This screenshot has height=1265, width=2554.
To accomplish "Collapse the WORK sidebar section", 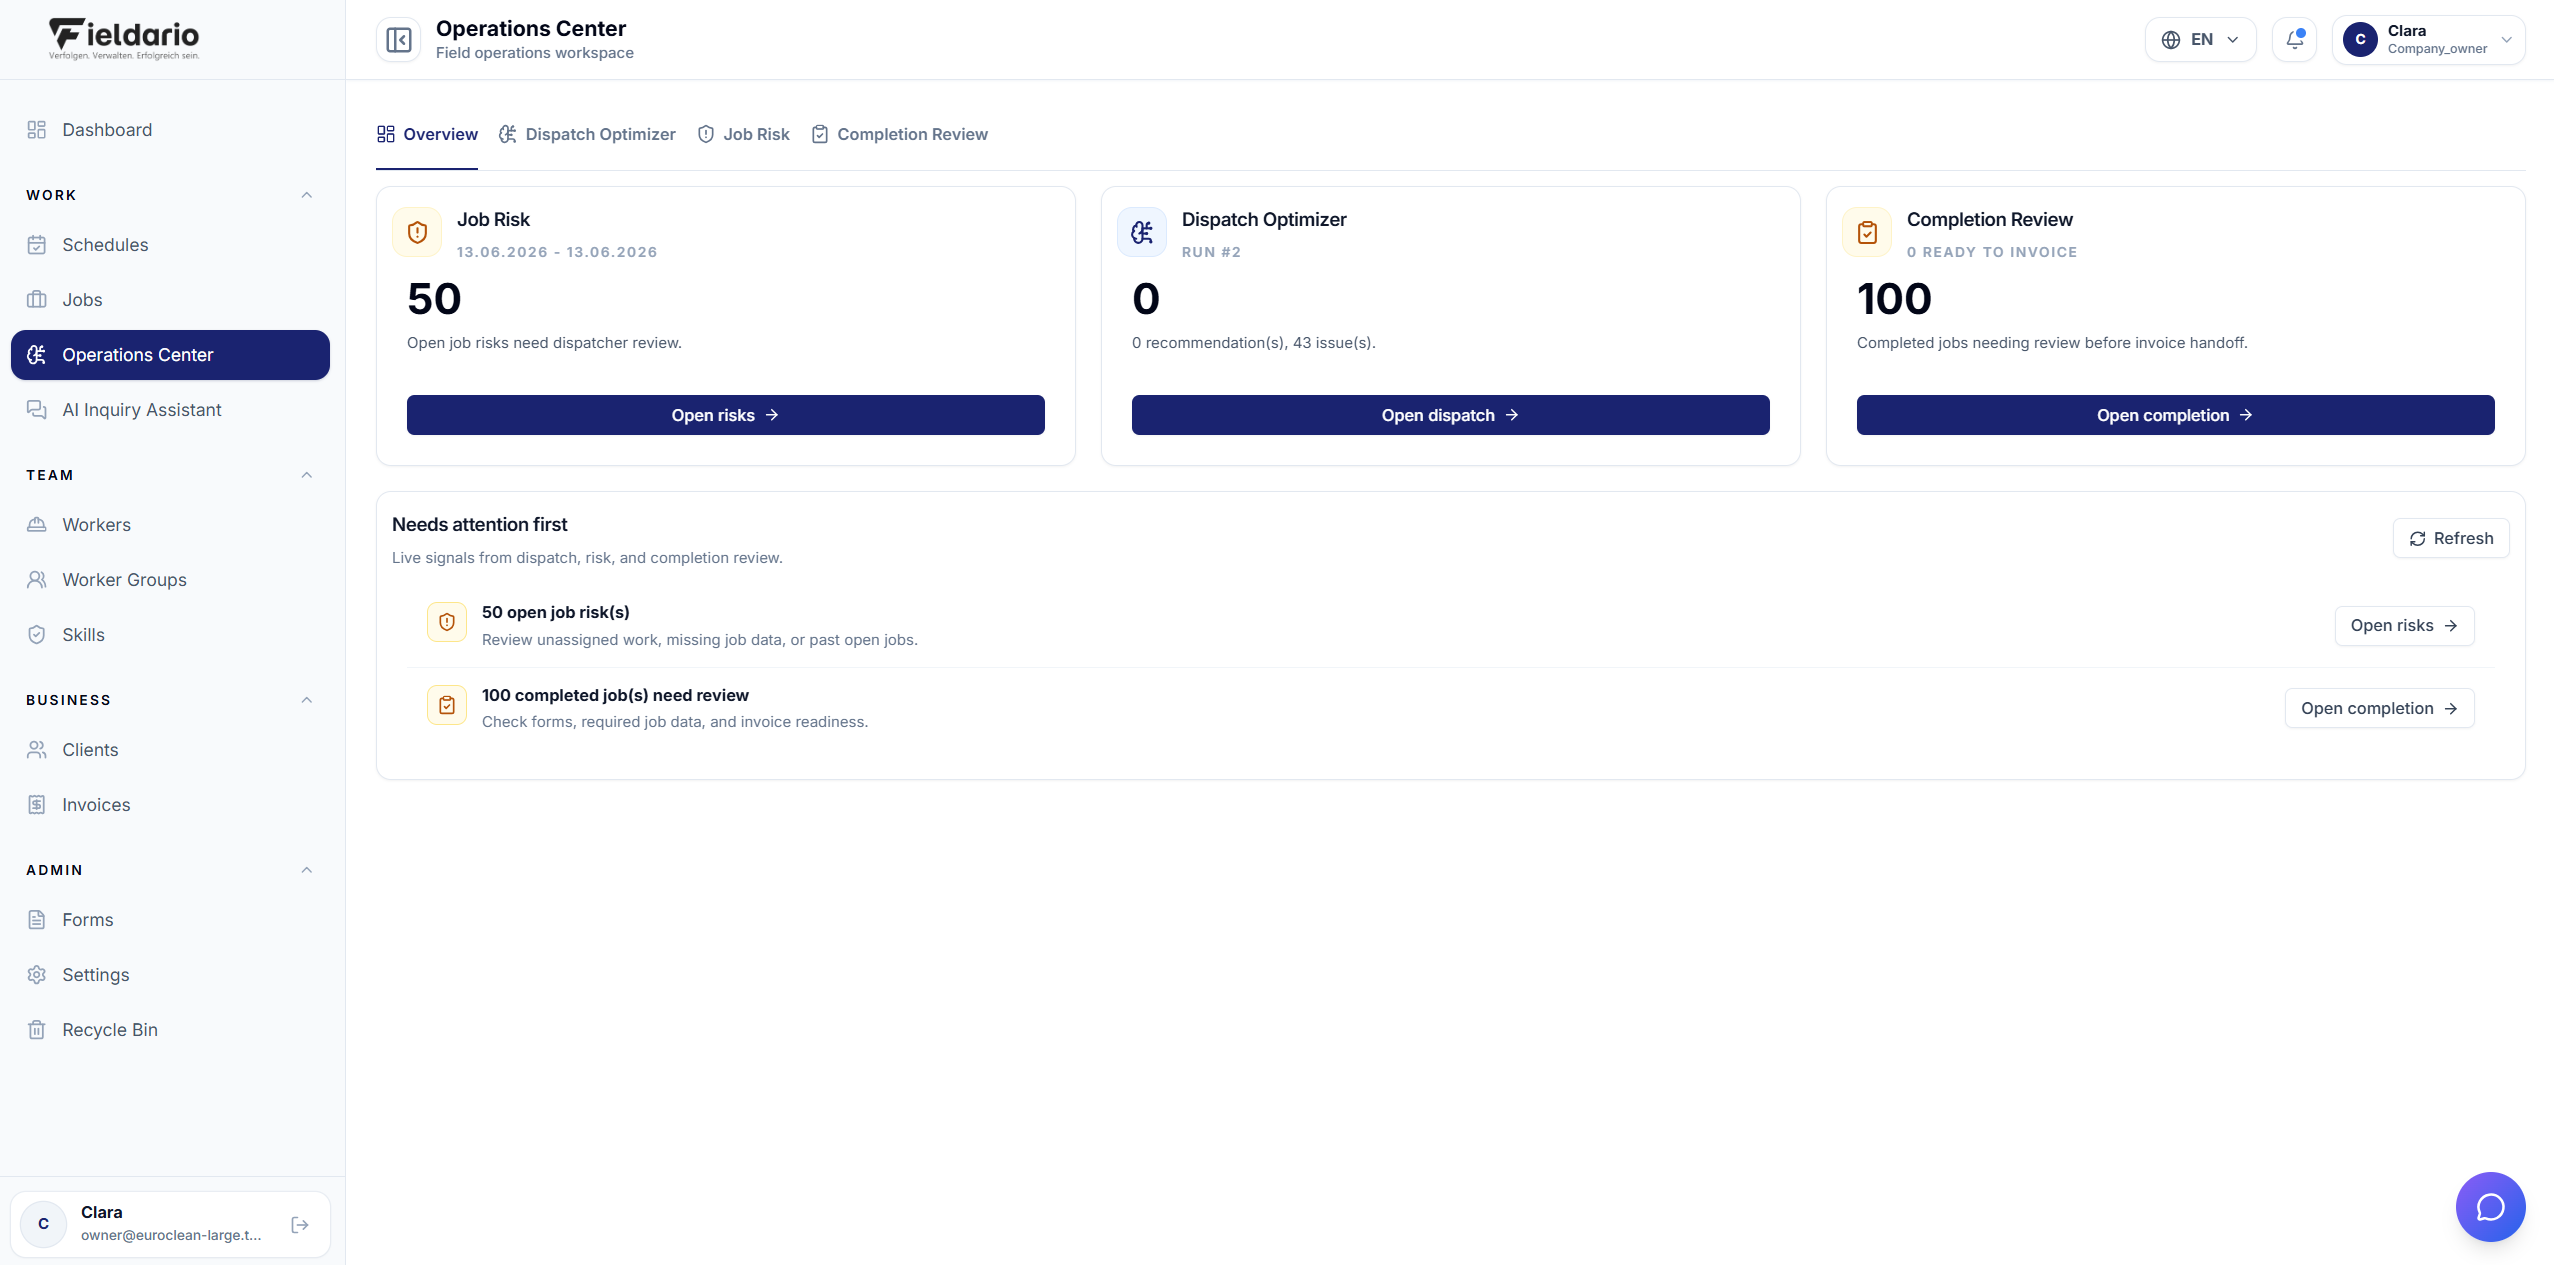I will pyautogui.click(x=307, y=195).
